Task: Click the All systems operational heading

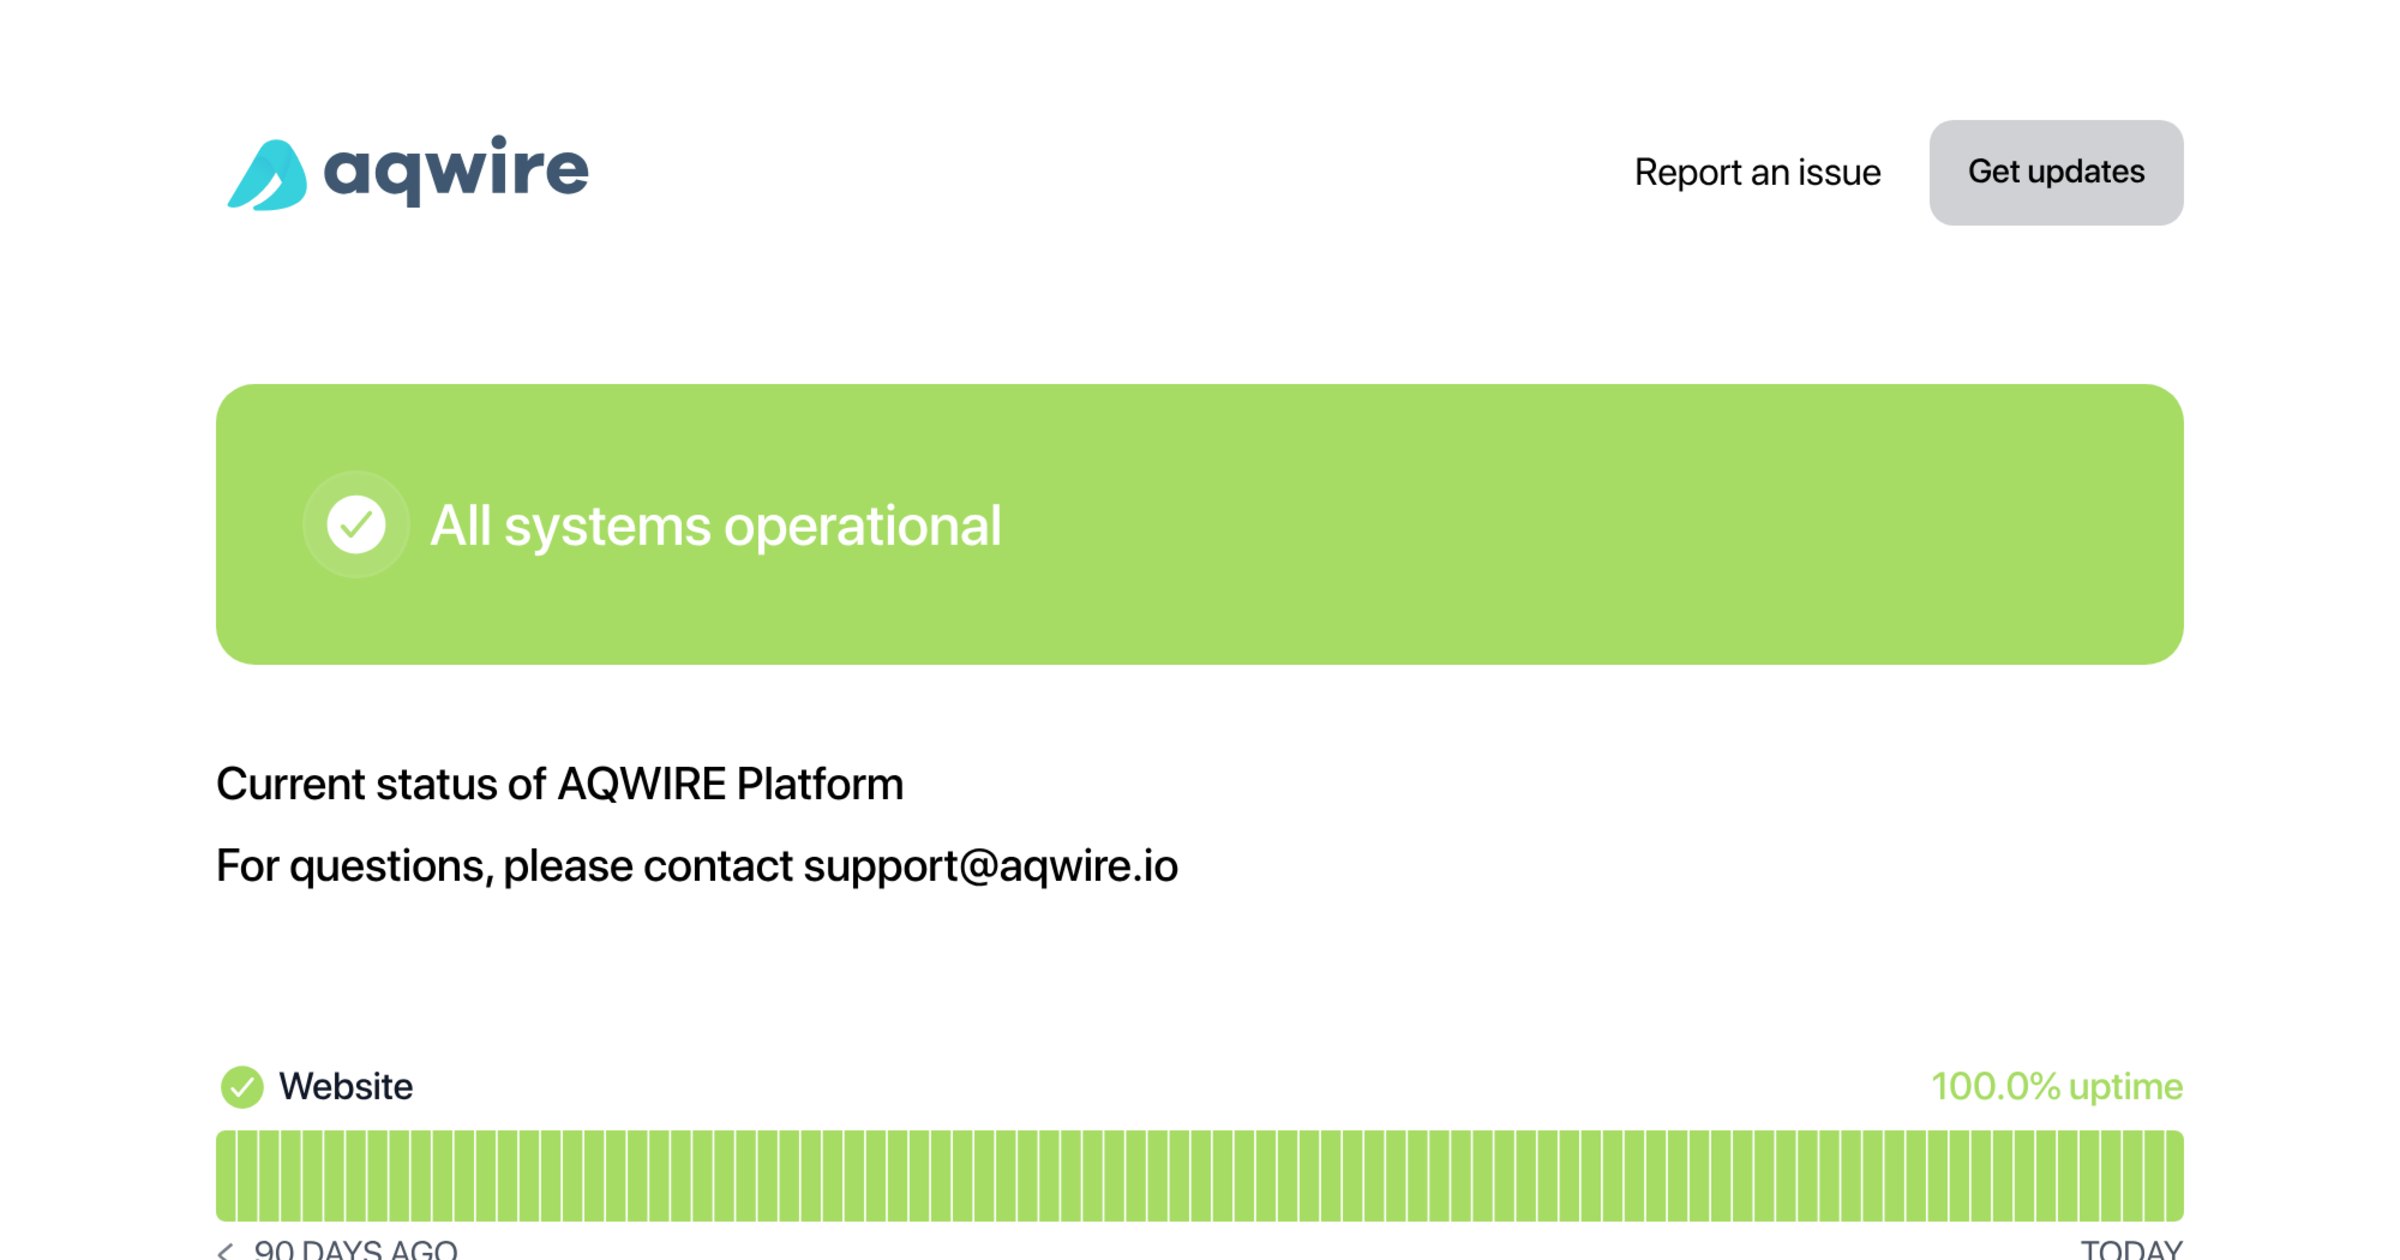Action: point(715,525)
